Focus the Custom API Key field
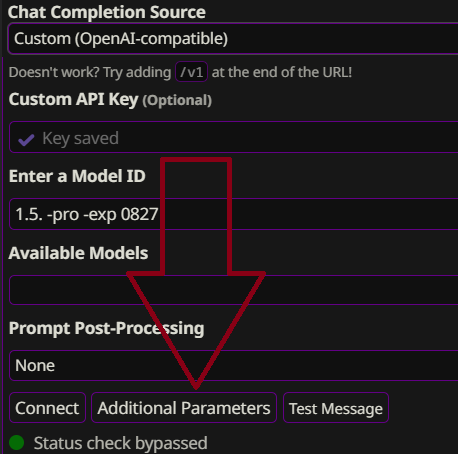This screenshot has width=458, height=454. (233, 137)
